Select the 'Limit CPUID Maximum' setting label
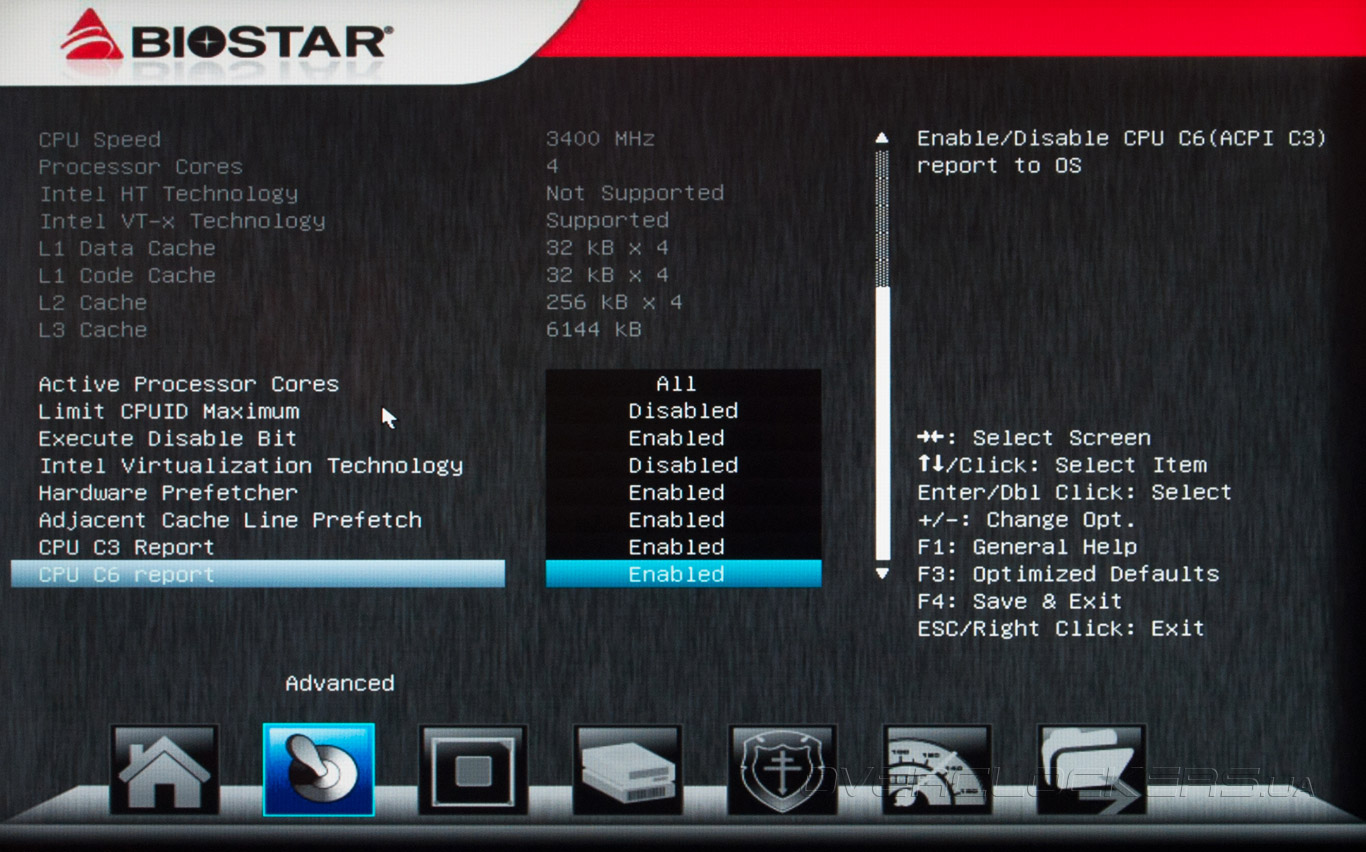This screenshot has height=852, width=1366. [x=169, y=411]
